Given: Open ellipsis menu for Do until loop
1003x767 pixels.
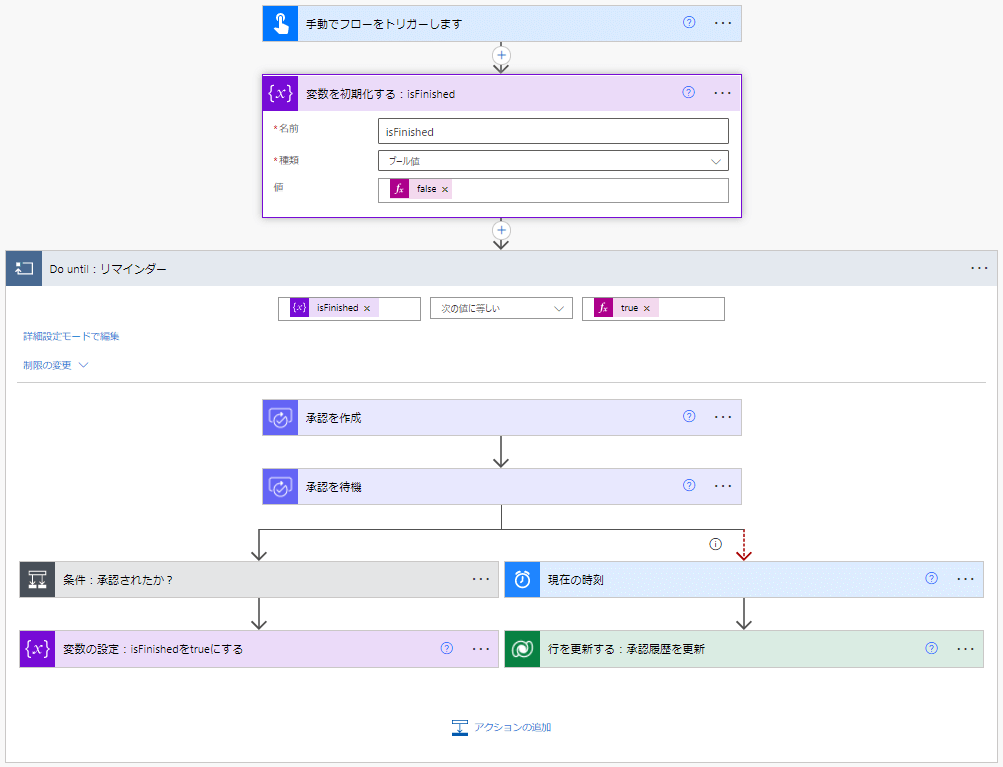Looking at the screenshot, I should pos(979,269).
